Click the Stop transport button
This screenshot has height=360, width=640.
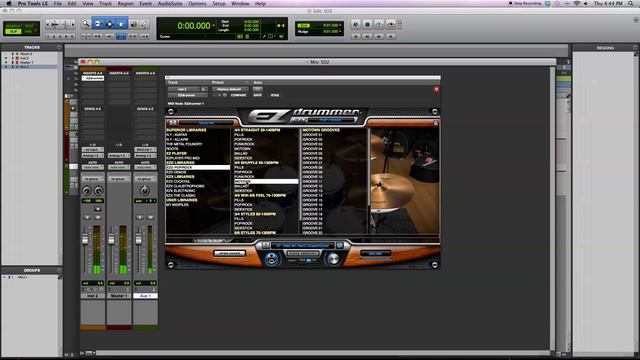[x=367, y=25]
